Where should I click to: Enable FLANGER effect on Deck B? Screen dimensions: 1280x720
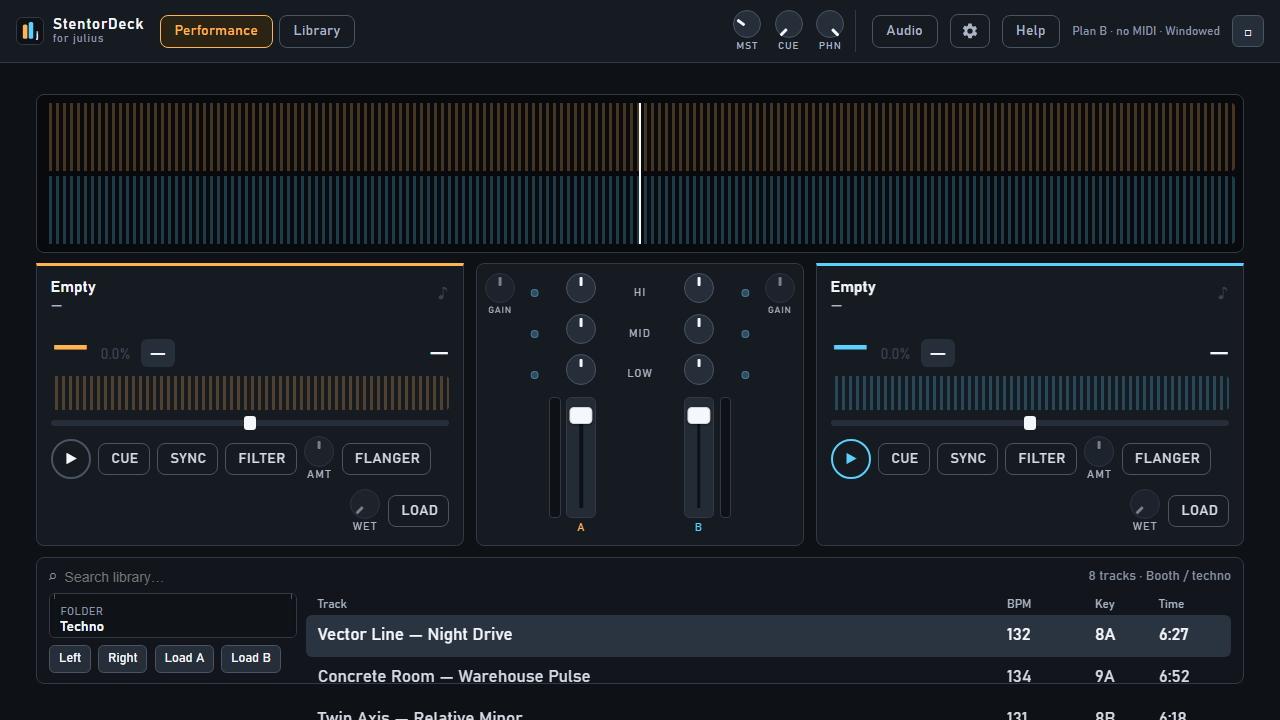[x=1167, y=459]
